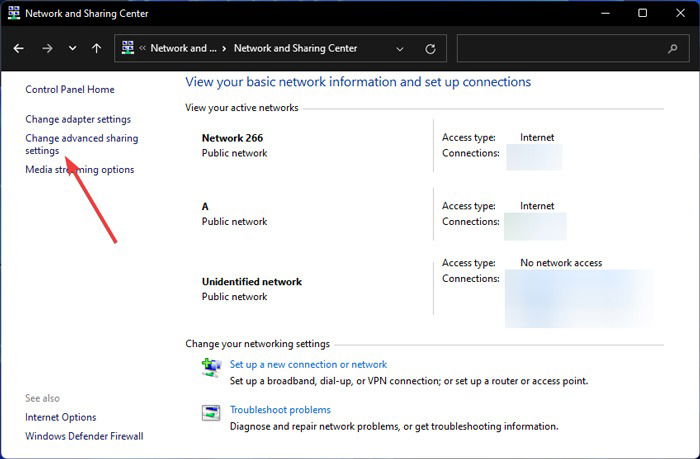The width and height of the screenshot is (700, 459).
Task: Go up one level with up arrow
Action: point(96,48)
